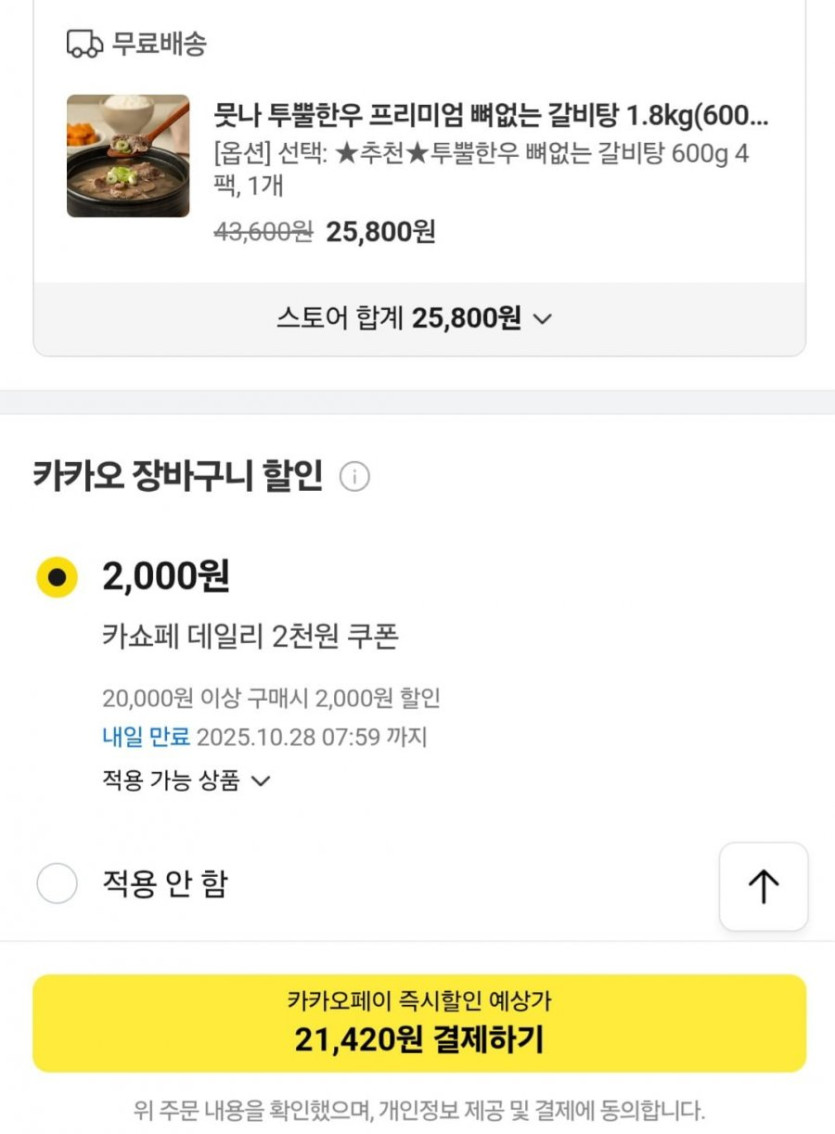Image resolution: width=835 pixels, height=1134 pixels.
Task: Choose the 적용 안 함 radio button
Action: point(57,883)
